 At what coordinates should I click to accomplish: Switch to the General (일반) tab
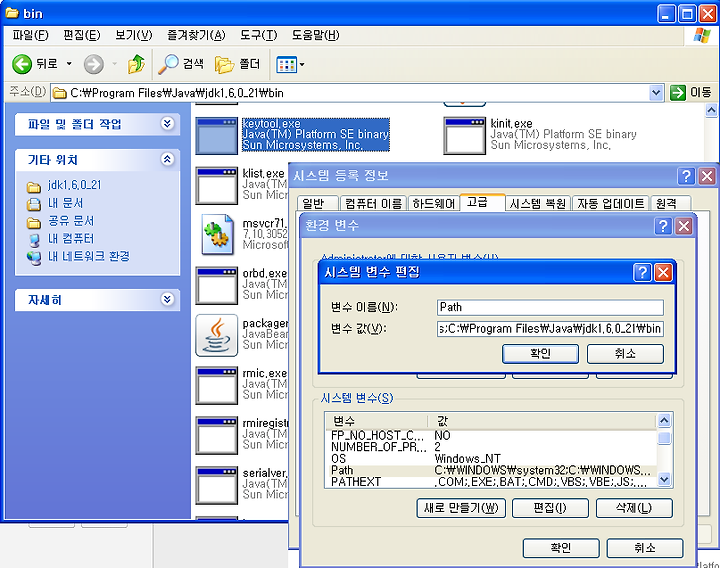tap(317, 203)
